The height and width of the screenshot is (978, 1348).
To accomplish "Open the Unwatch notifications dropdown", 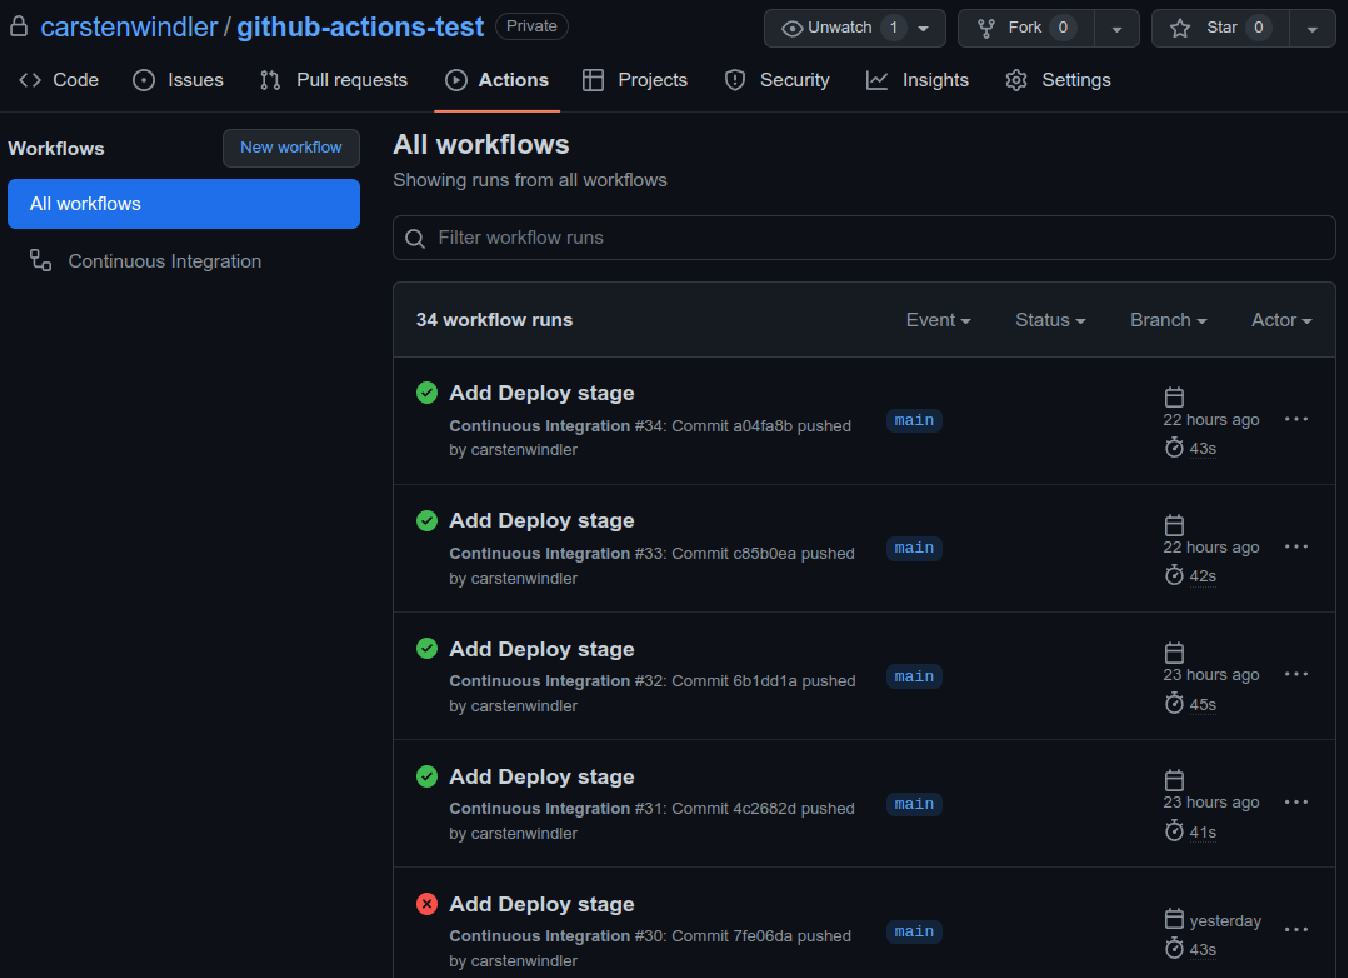I will pos(854,28).
